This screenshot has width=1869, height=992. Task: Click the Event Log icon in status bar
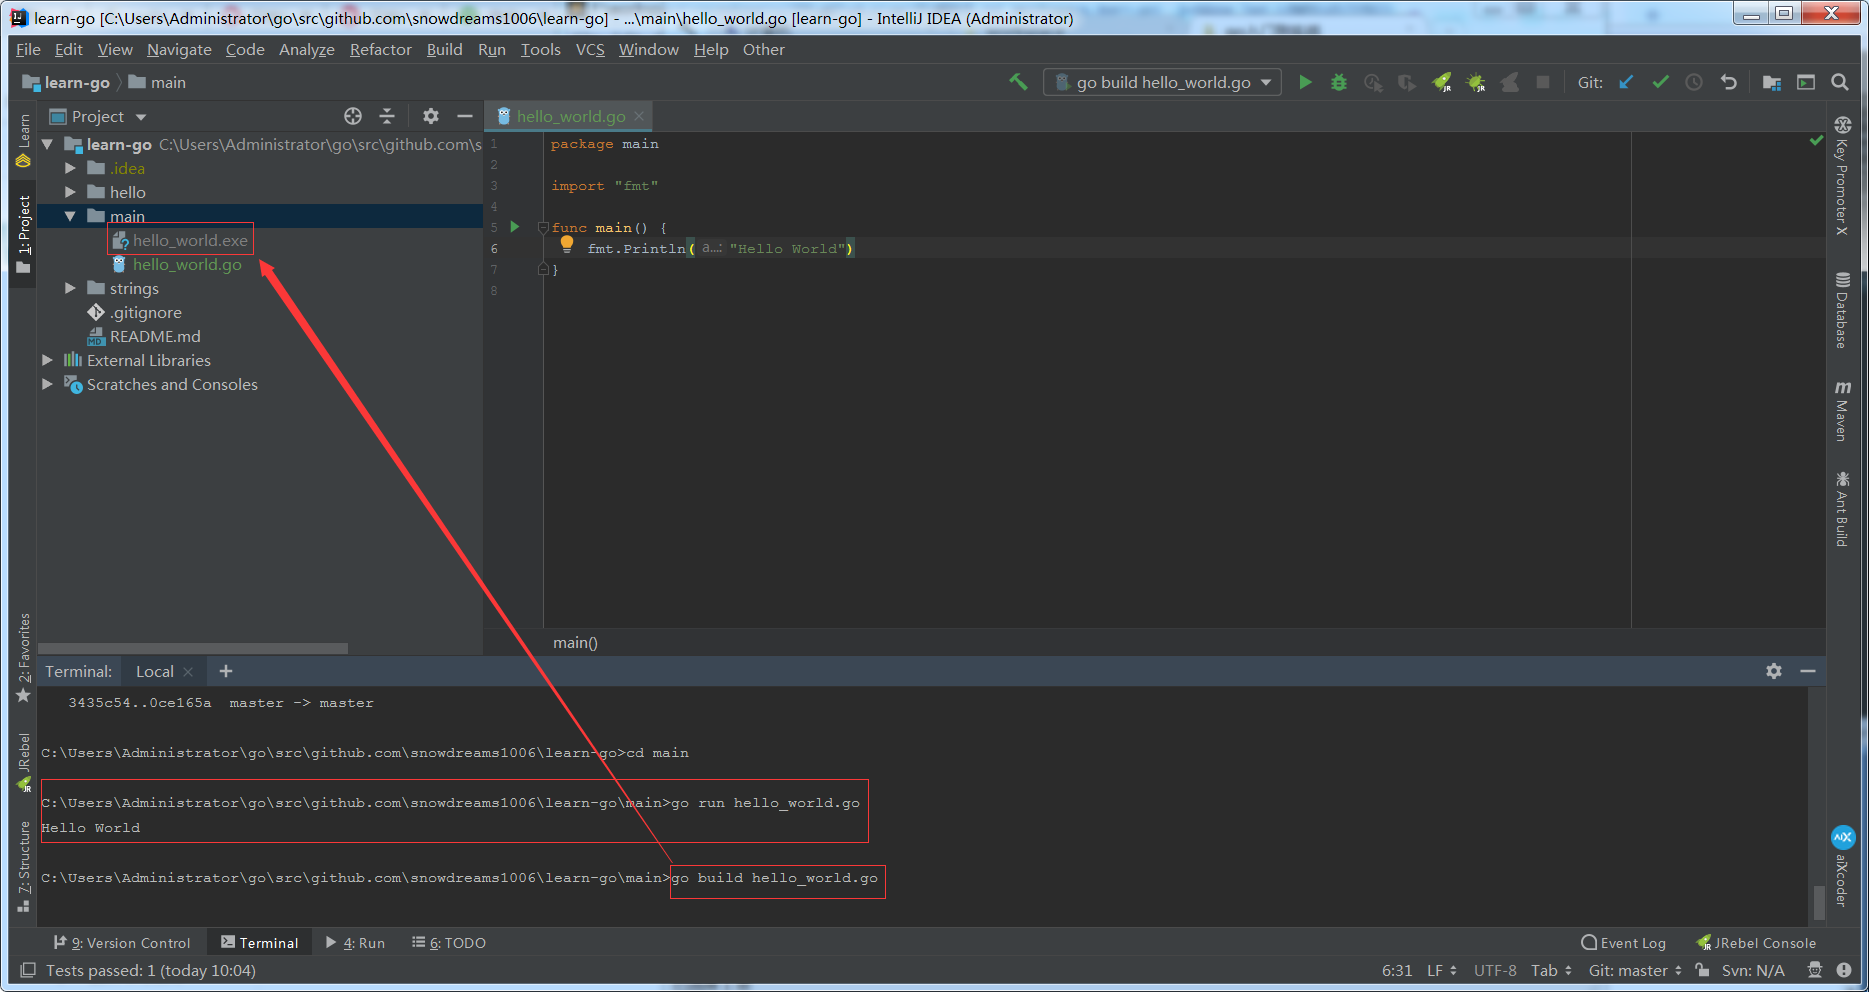(1589, 942)
